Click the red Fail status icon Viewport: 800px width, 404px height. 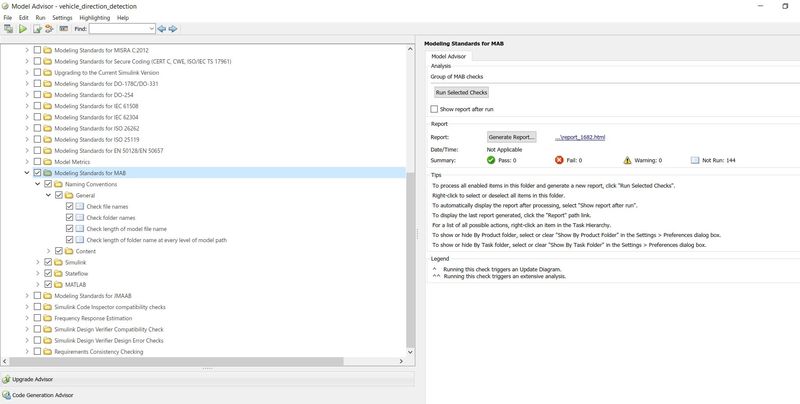click(x=559, y=160)
